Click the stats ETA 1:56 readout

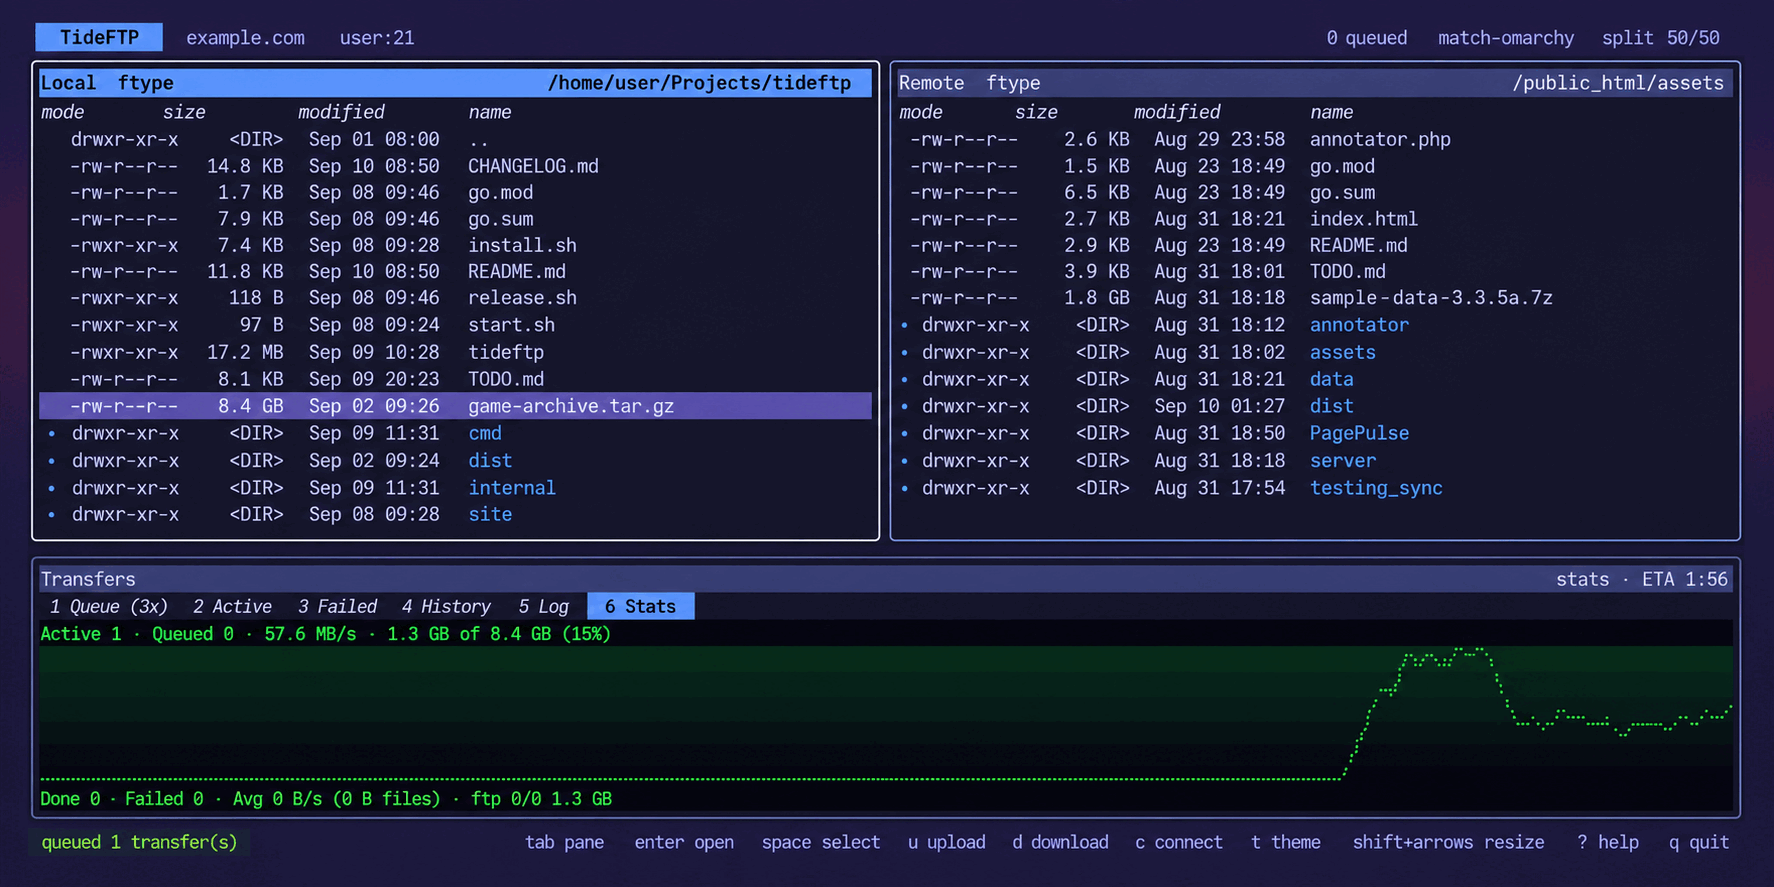point(1642,579)
